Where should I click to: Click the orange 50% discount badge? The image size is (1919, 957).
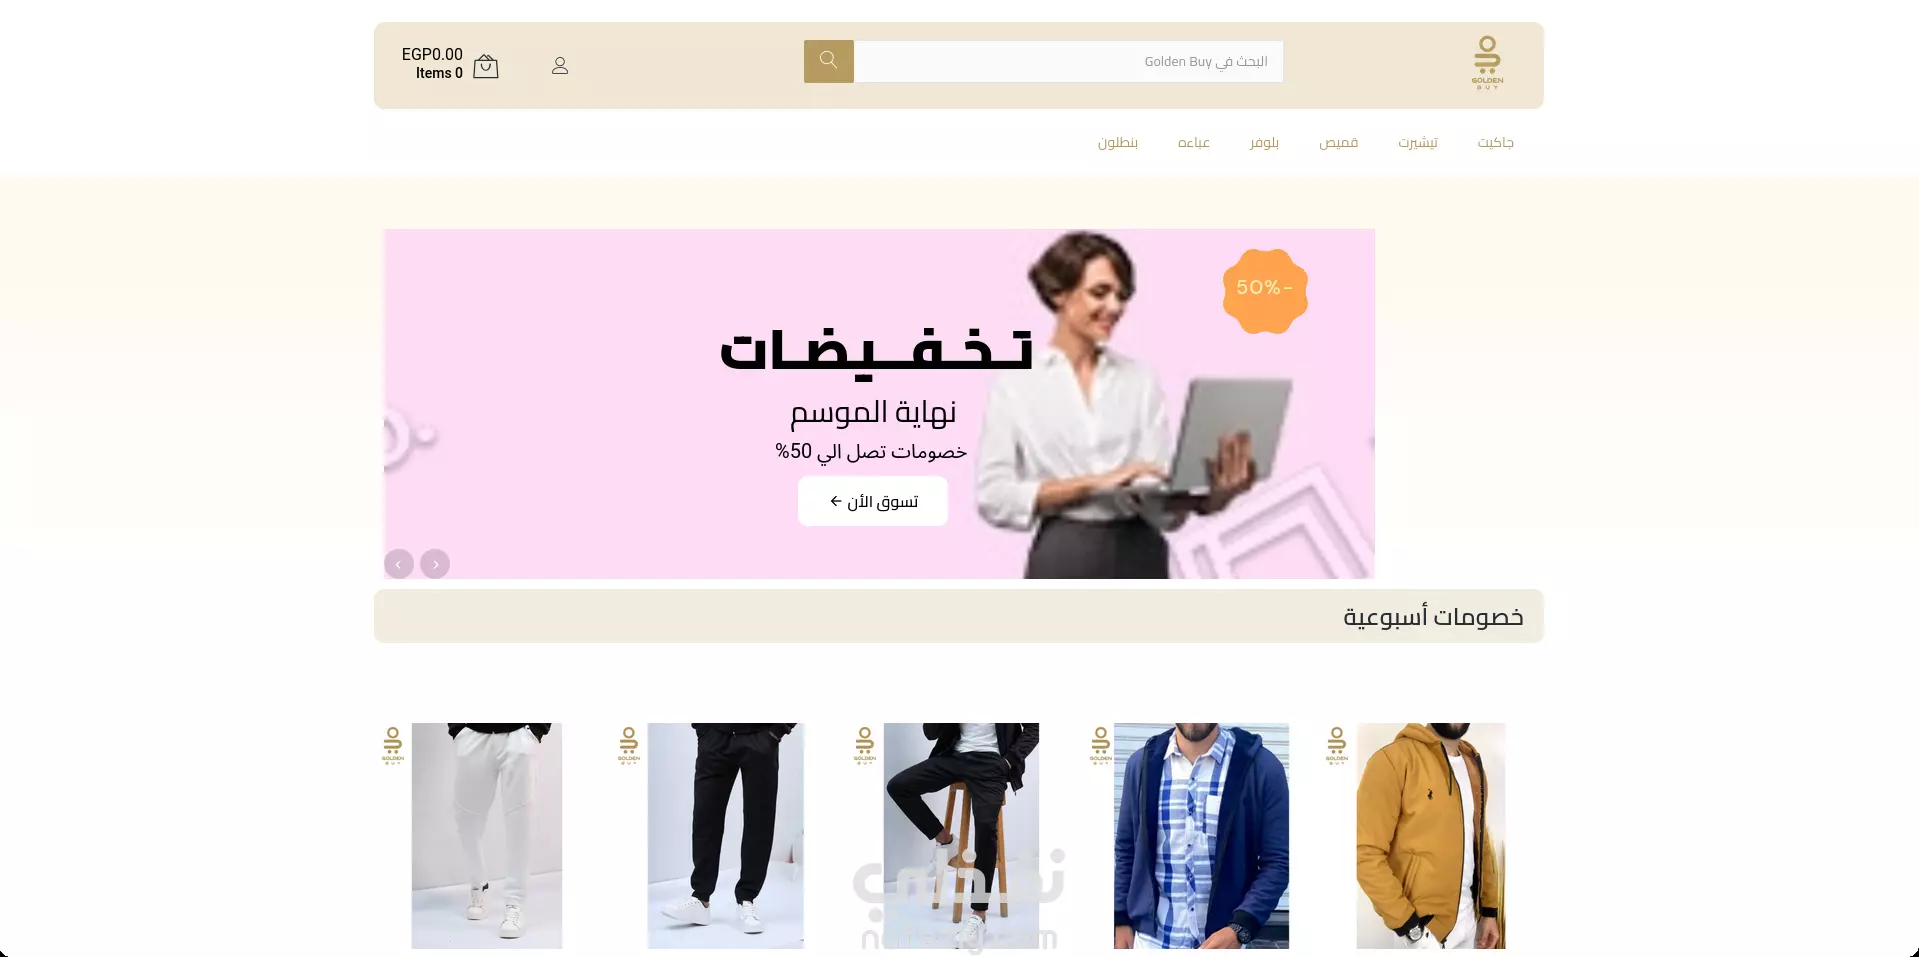(x=1265, y=290)
